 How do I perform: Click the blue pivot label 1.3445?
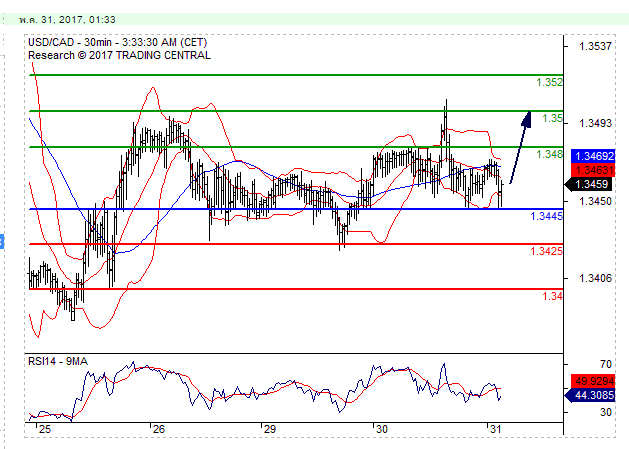(547, 216)
